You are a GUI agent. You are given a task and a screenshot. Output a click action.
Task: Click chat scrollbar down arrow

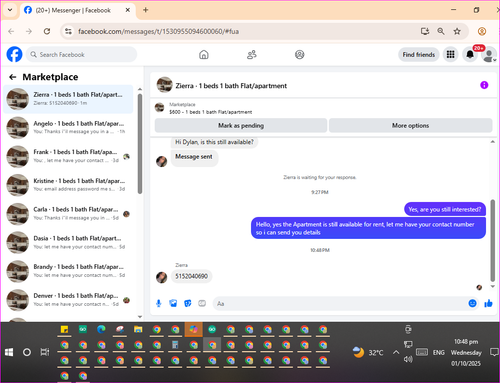pos(492,286)
